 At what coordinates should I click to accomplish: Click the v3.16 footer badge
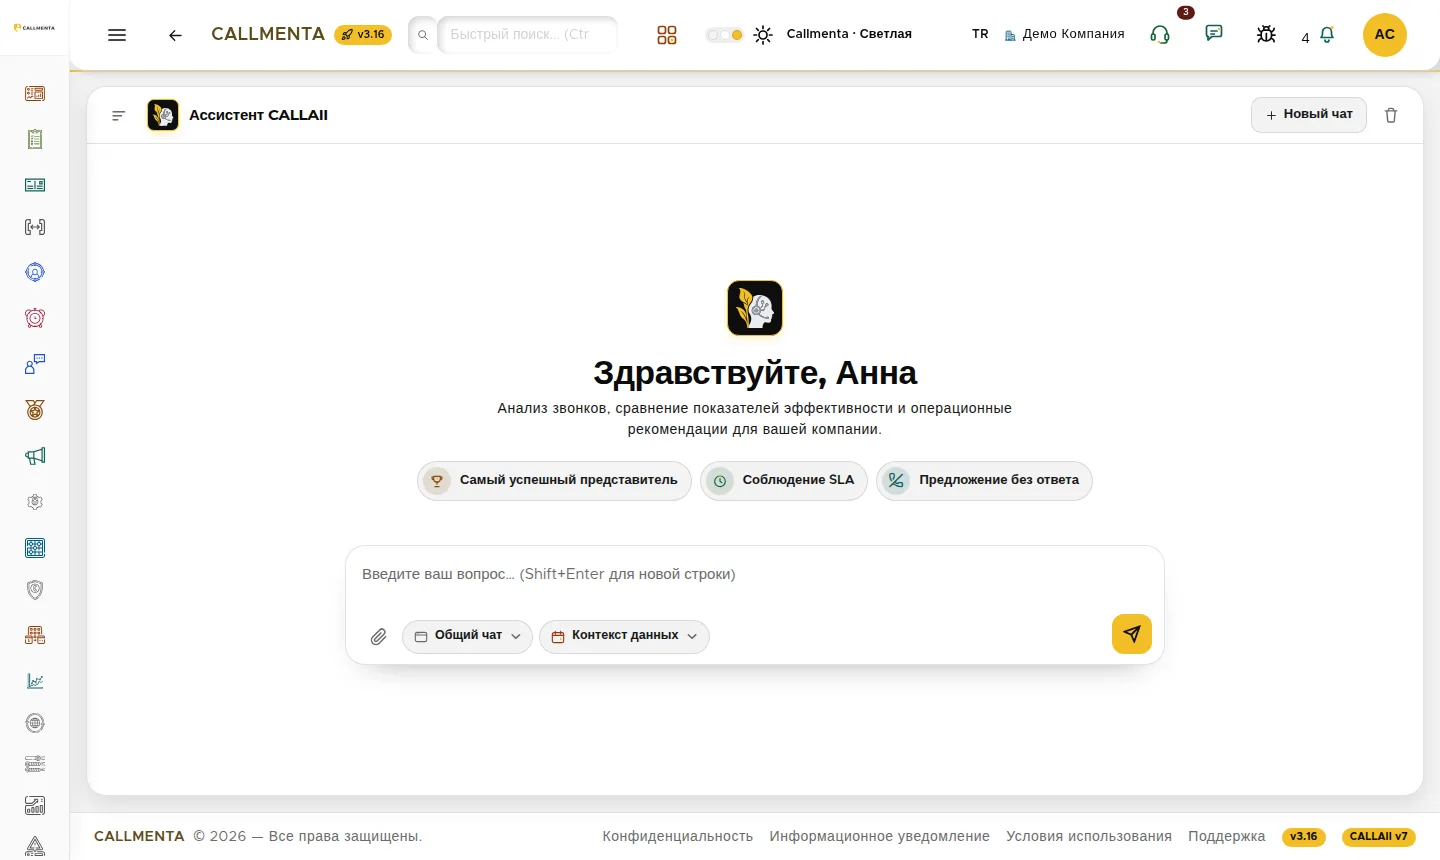coord(1304,837)
